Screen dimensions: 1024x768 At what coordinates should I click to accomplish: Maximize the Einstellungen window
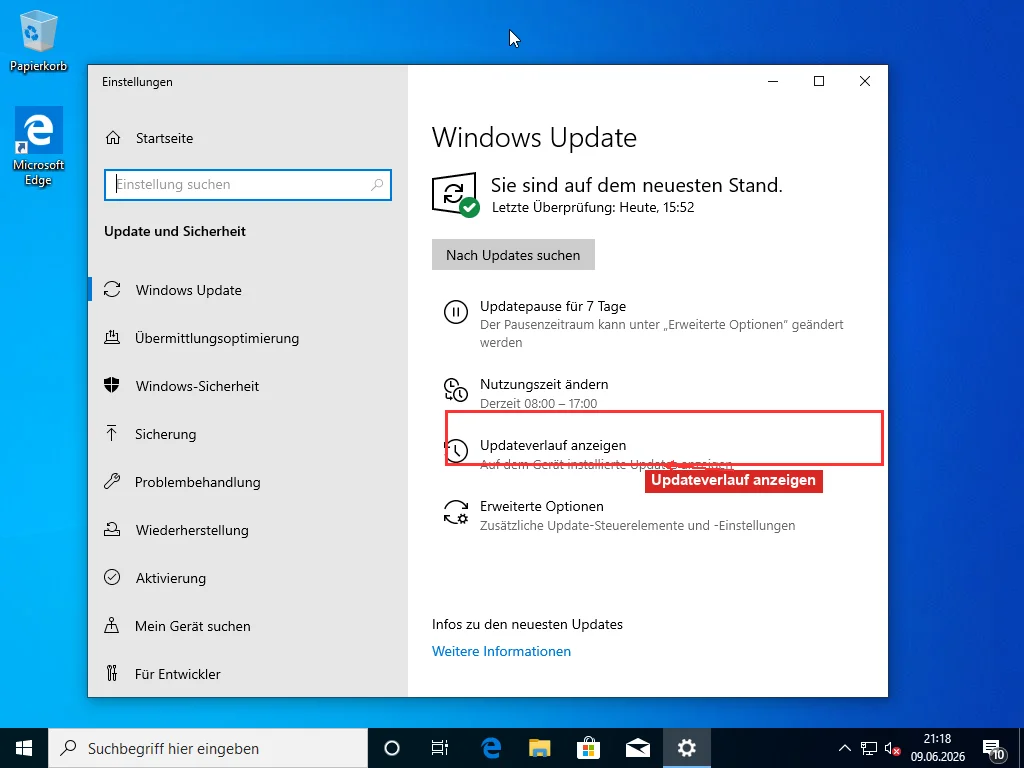pyautogui.click(x=819, y=81)
